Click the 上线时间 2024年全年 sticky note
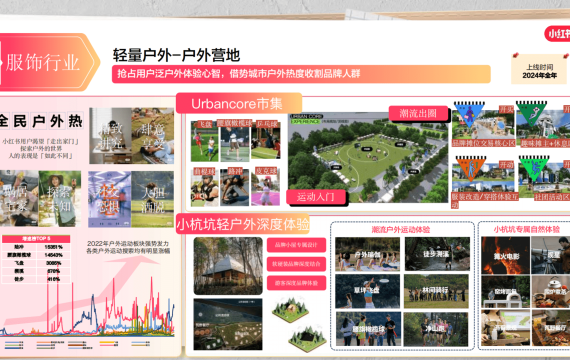The image size is (570, 360). (x=539, y=71)
